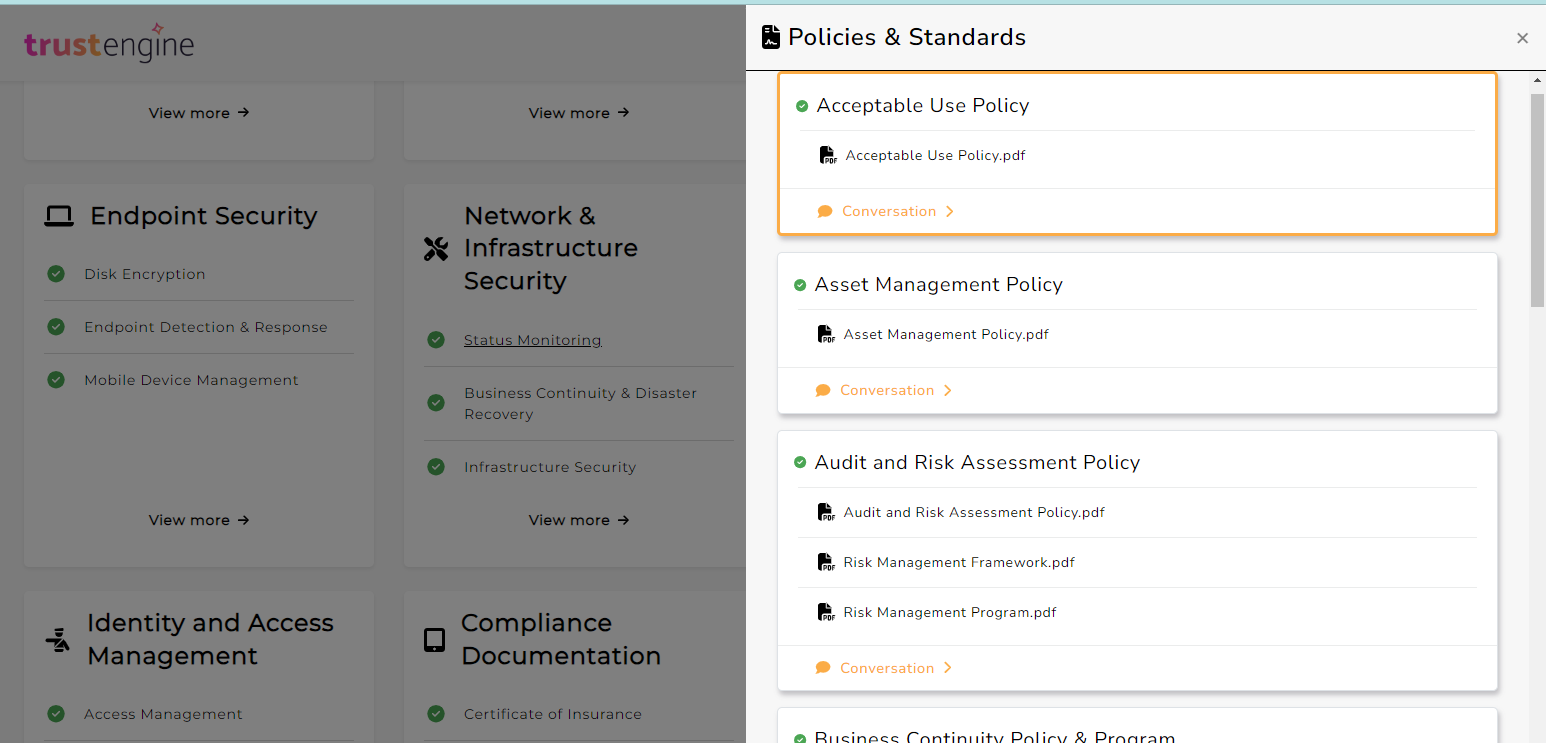The image size is (1546, 743).
Task: Click green check beside Business Continuity & Disaster Recovery
Action: [436, 403]
